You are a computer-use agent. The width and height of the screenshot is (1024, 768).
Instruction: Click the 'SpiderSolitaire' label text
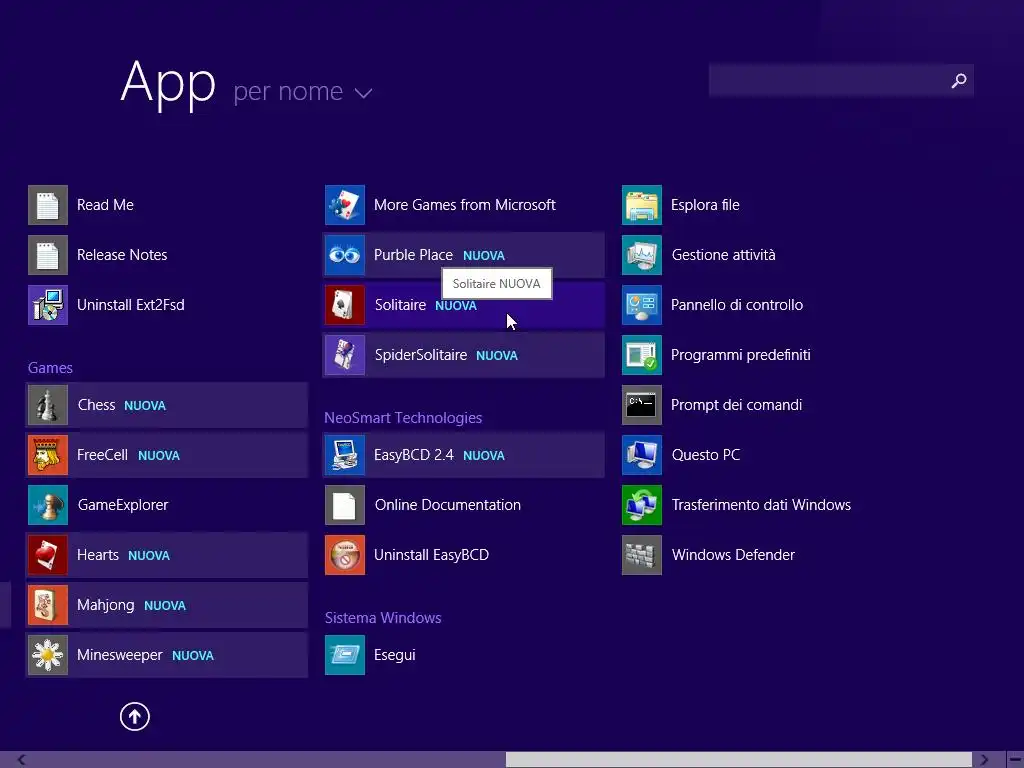(x=421, y=355)
